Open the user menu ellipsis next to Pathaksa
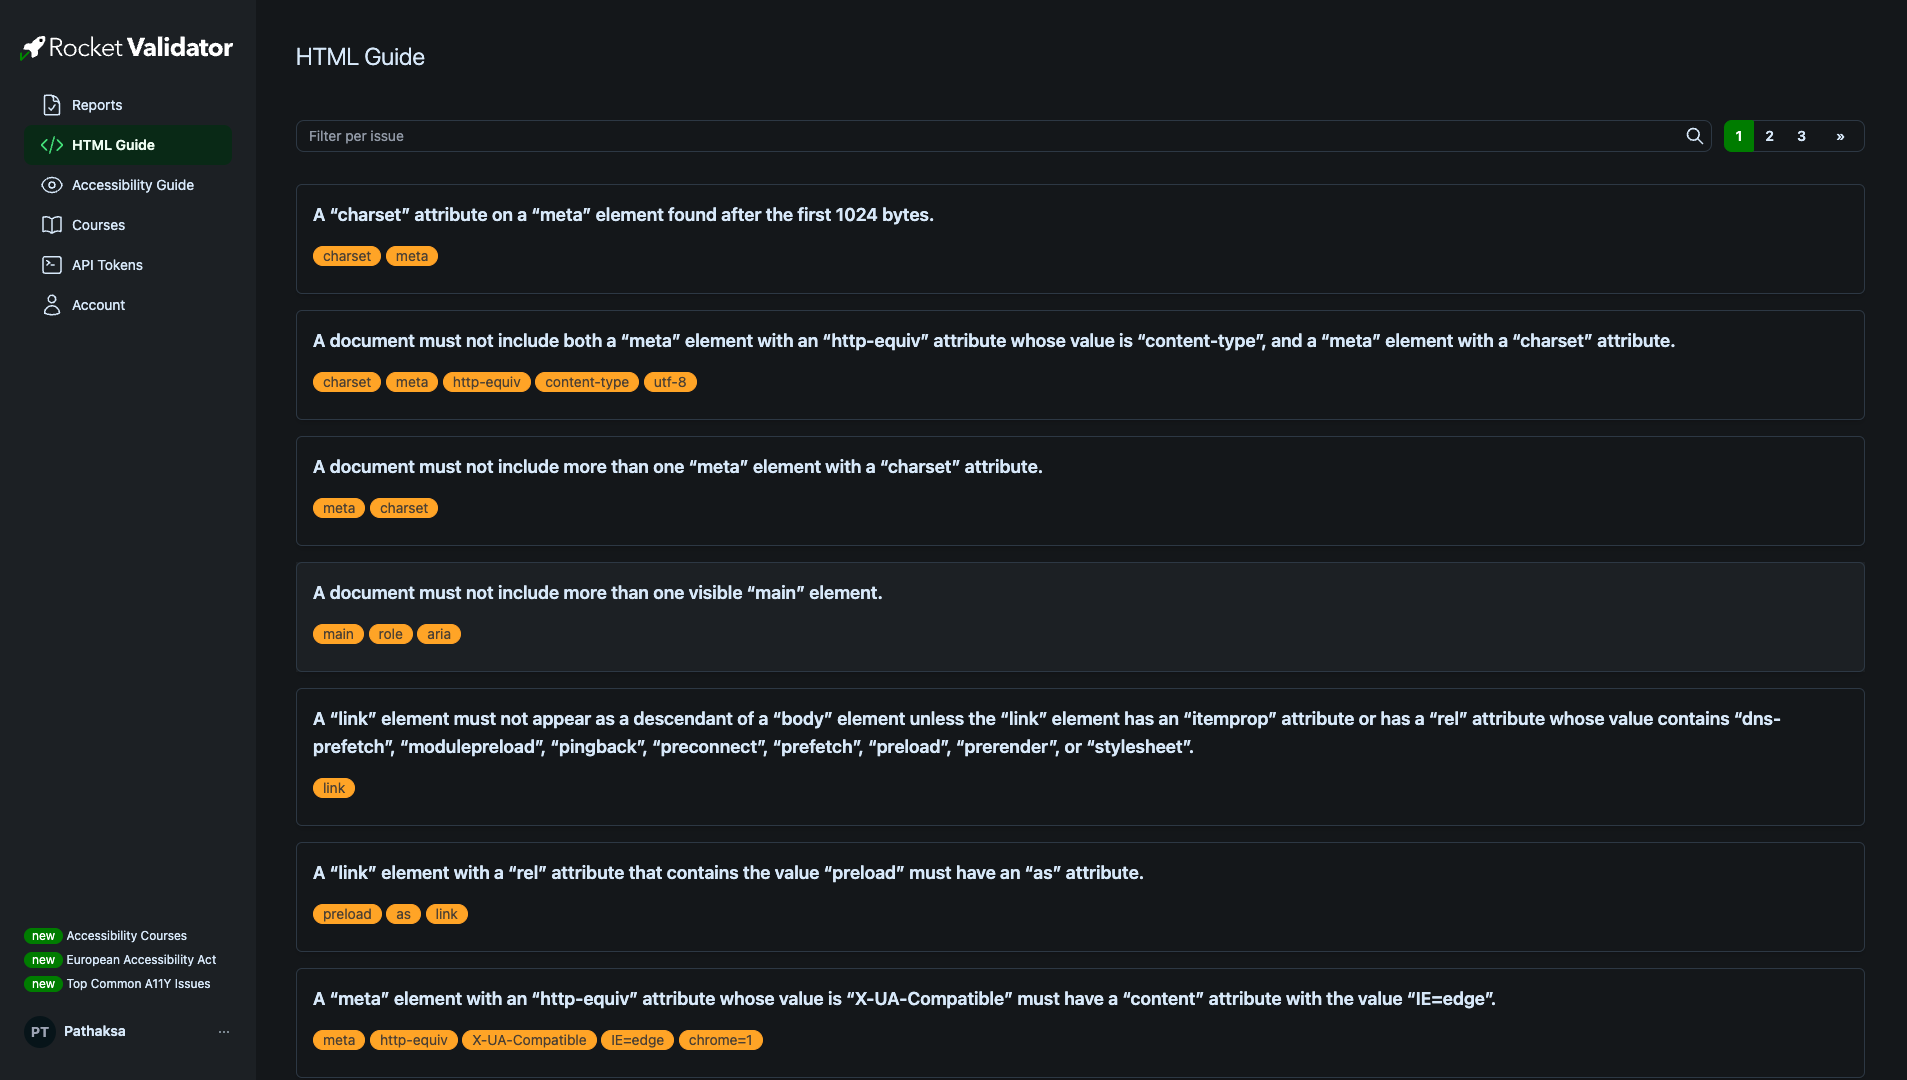Screen dimensions: 1907x1080 (224, 1032)
